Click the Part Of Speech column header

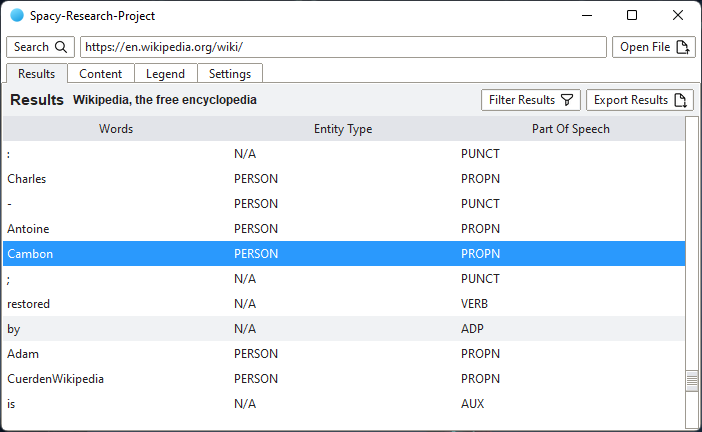[570, 129]
